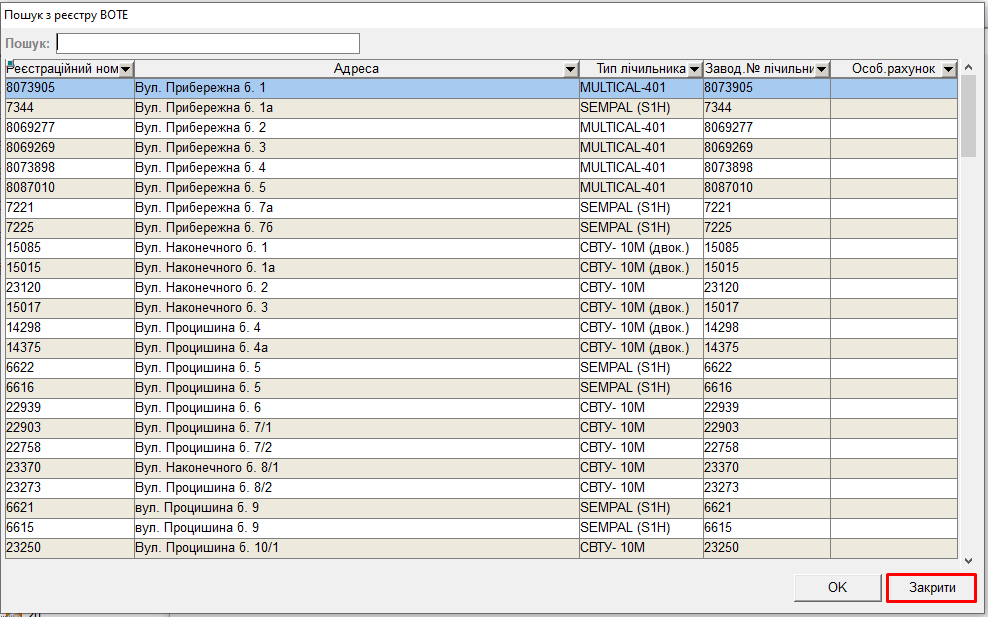Focus the Пошук search input field
This screenshot has width=988, height=617.
point(208,43)
